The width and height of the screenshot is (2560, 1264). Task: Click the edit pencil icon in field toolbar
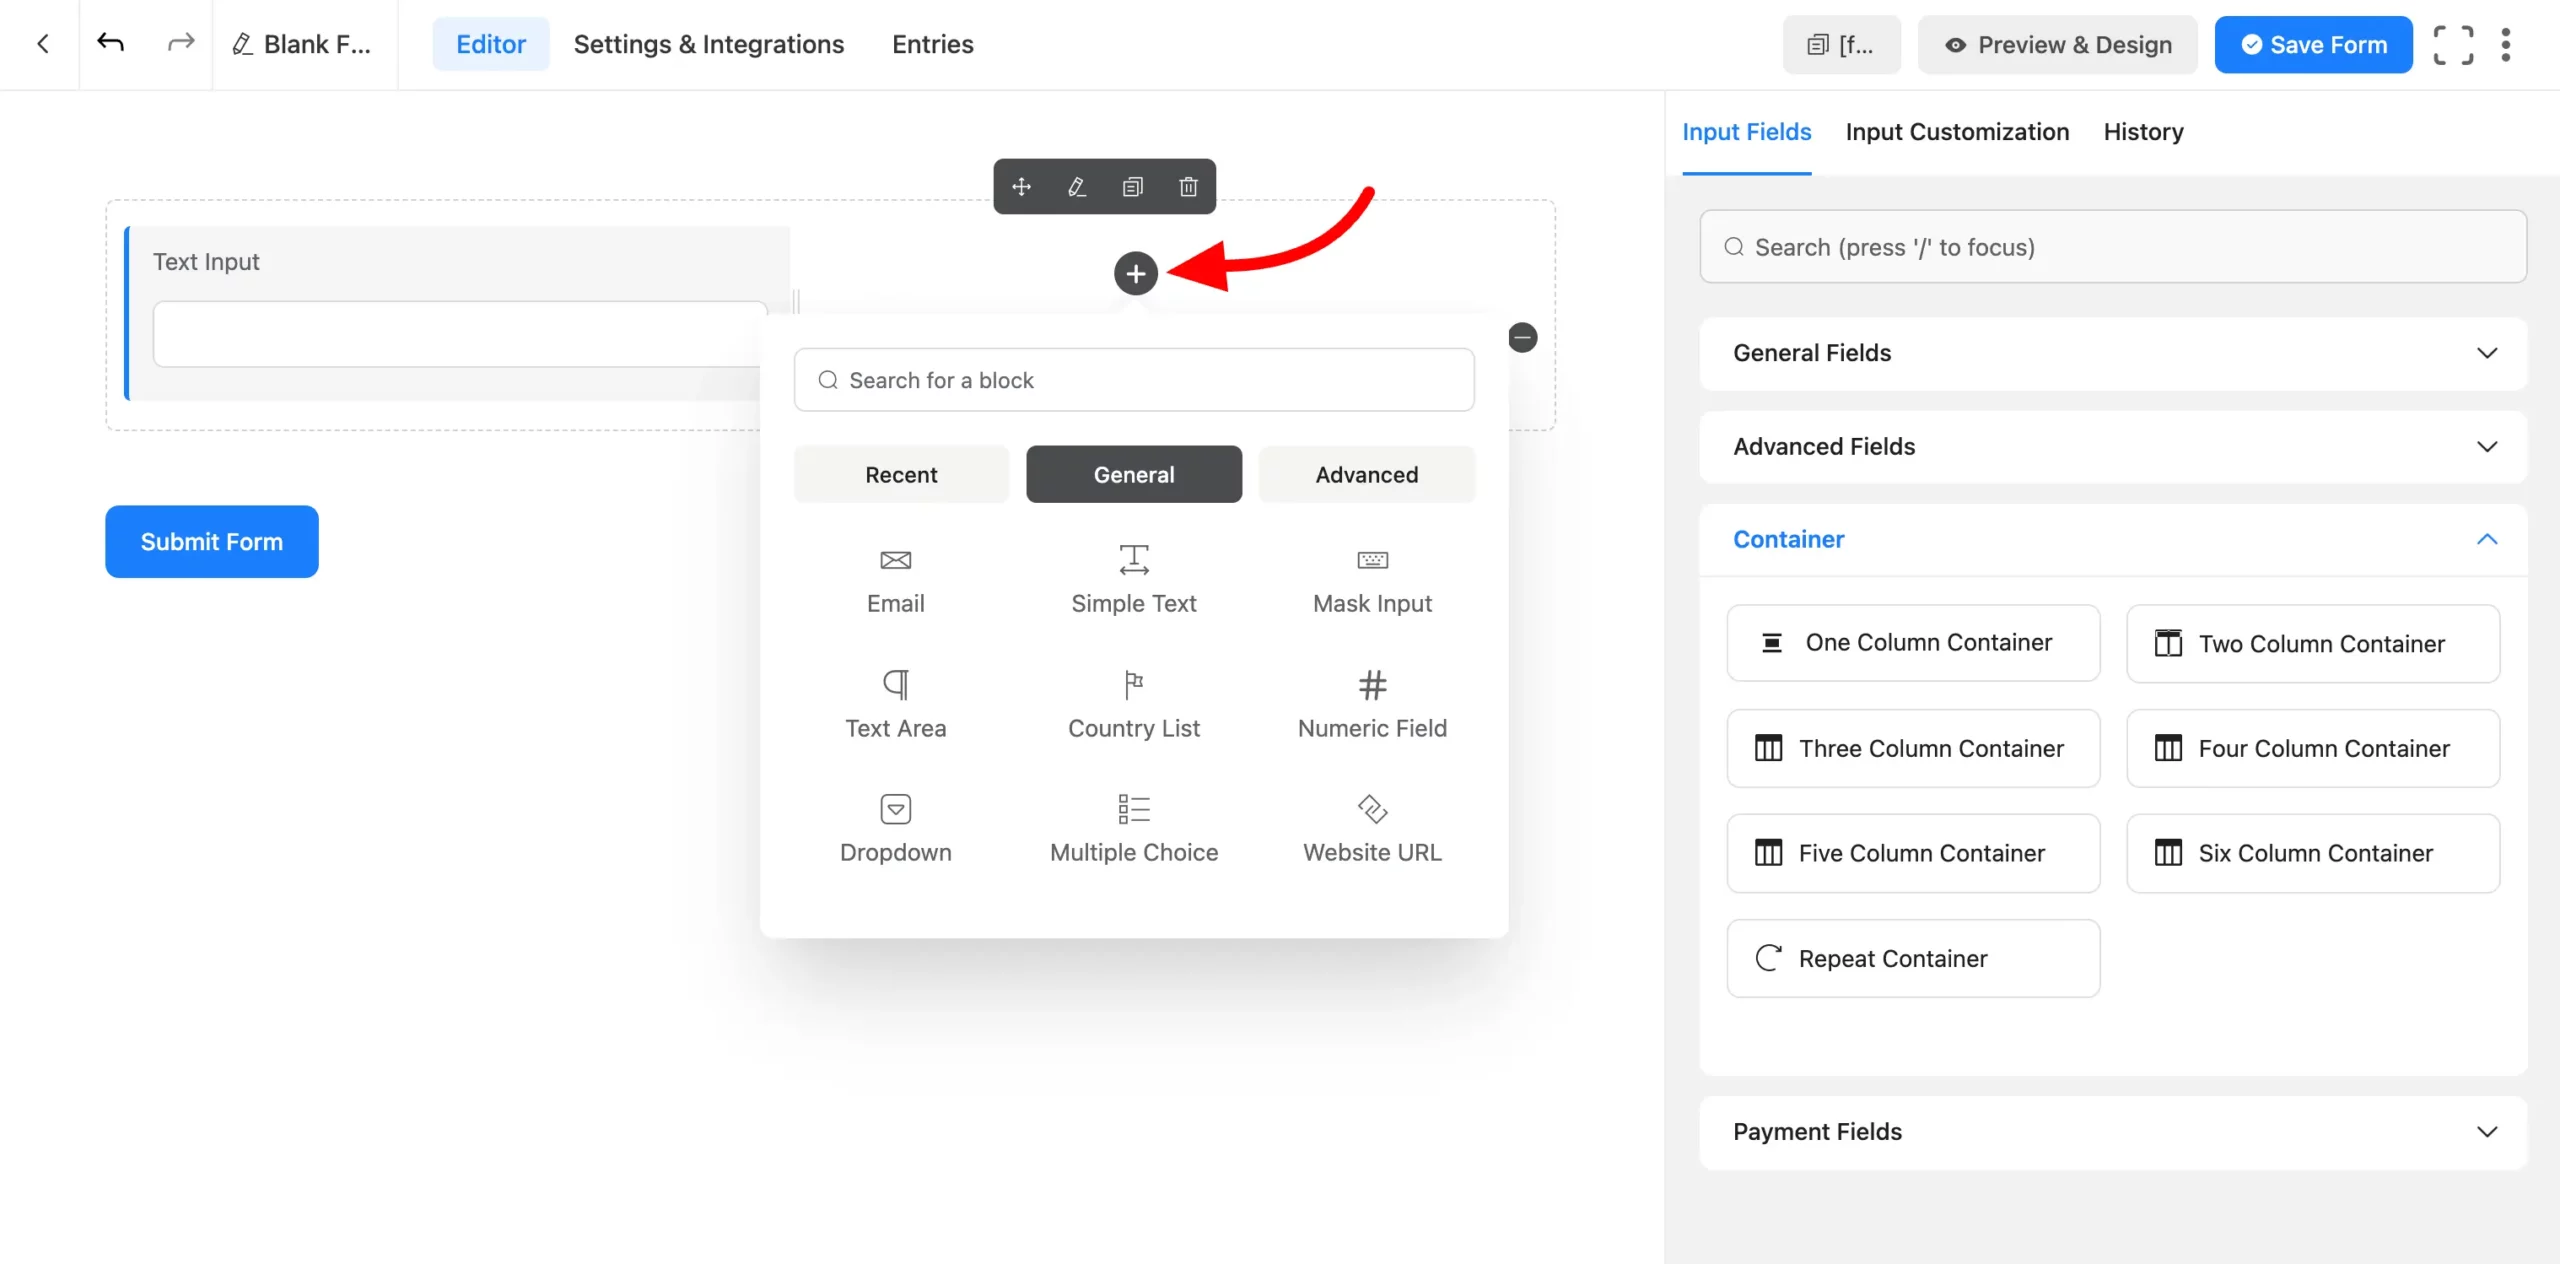click(1076, 187)
